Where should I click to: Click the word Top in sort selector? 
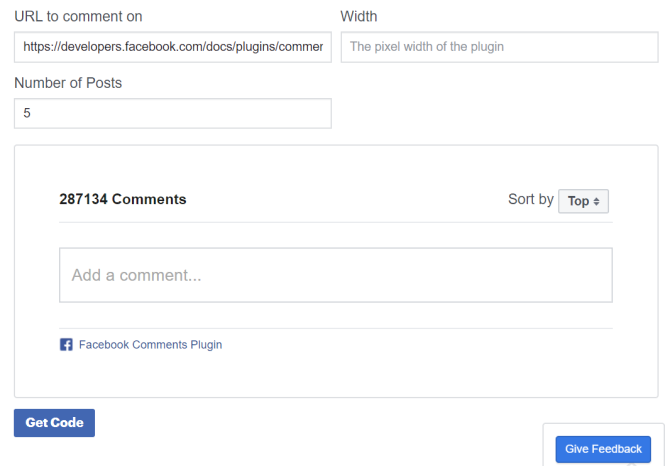[578, 201]
